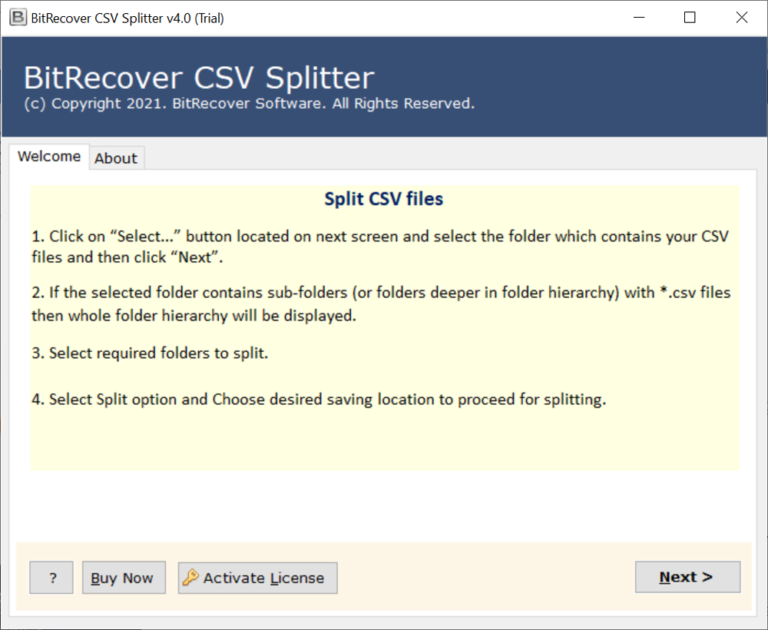Click the Activate License button
768x630 pixels.
click(x=258, y=578)
